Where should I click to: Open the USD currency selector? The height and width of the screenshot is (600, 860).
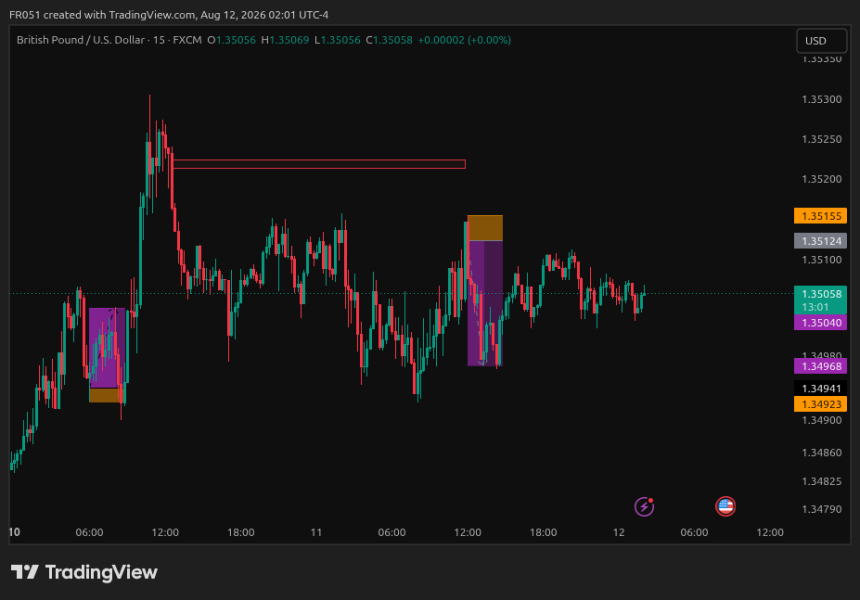(x=821, y=41)
